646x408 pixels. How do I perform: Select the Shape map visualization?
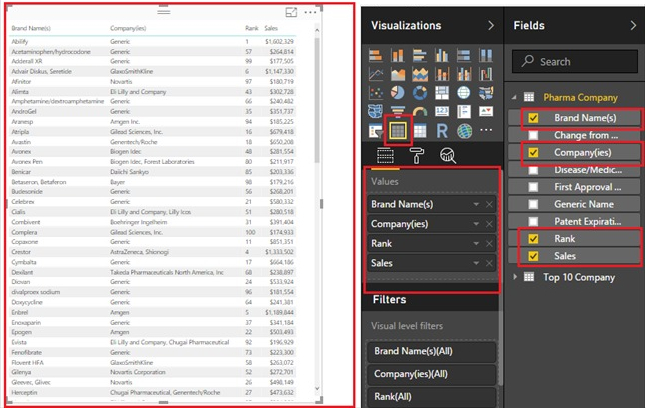375,112
